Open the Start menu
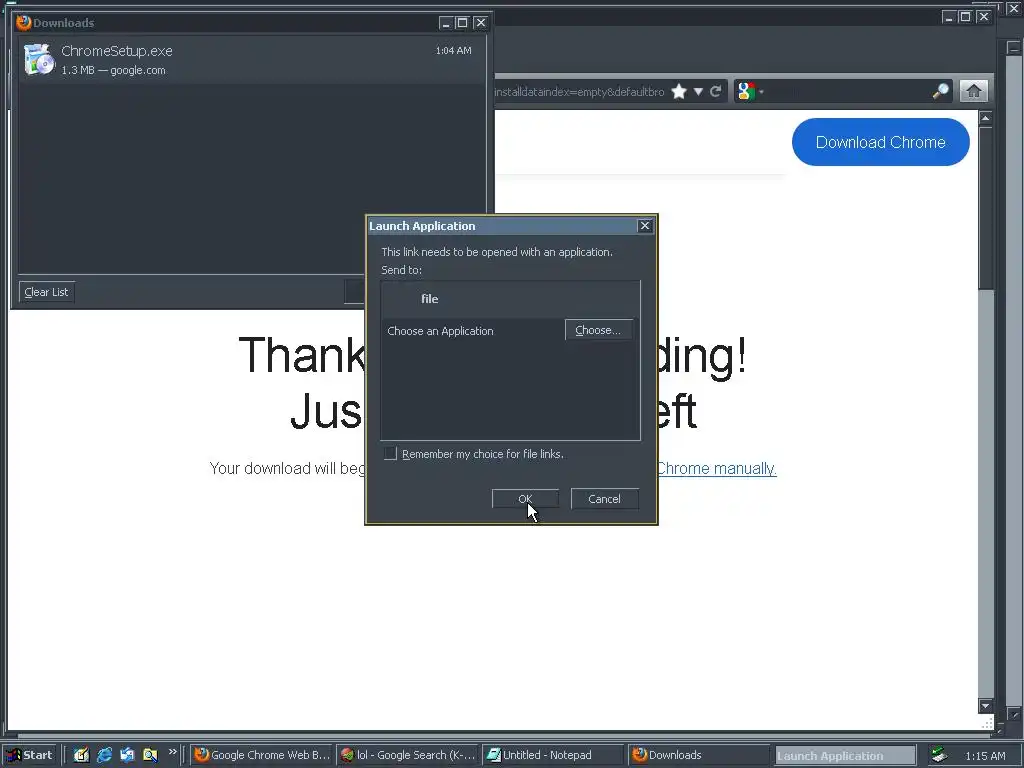Viewport: 1024px width, 768px height. click(x=30, y=755)
